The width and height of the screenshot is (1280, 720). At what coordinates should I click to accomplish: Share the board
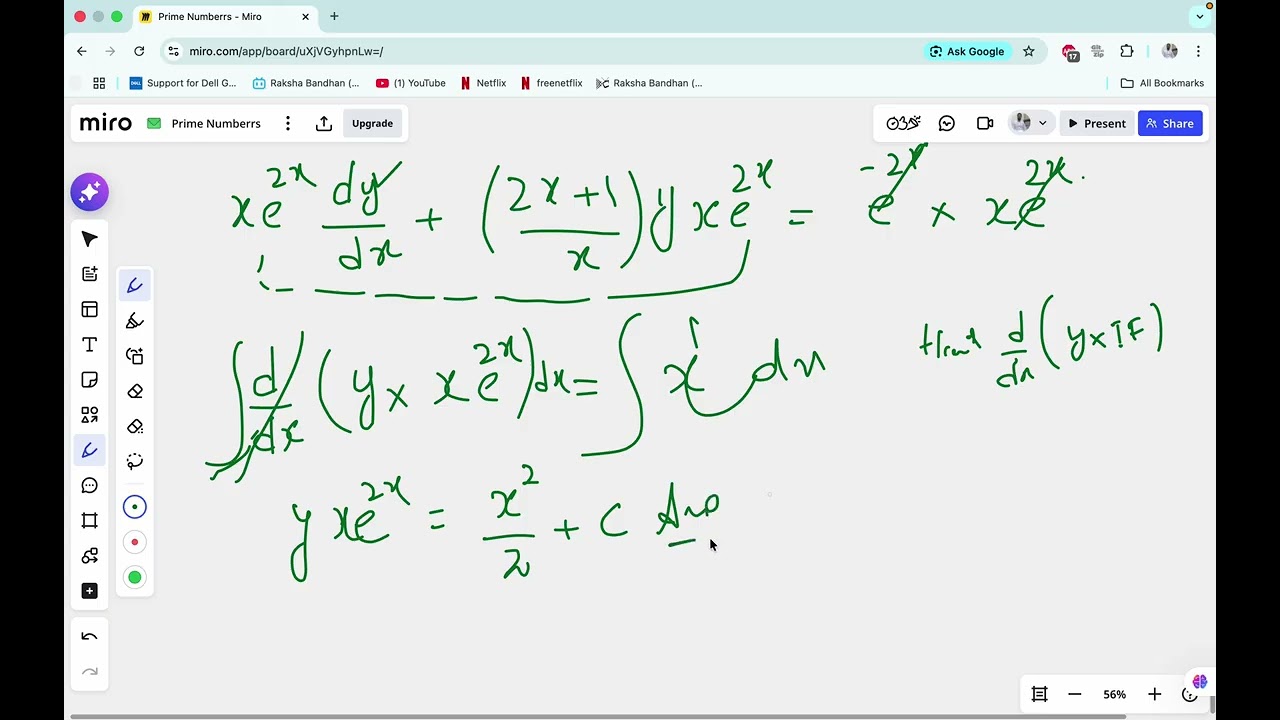coord(1170,123)
